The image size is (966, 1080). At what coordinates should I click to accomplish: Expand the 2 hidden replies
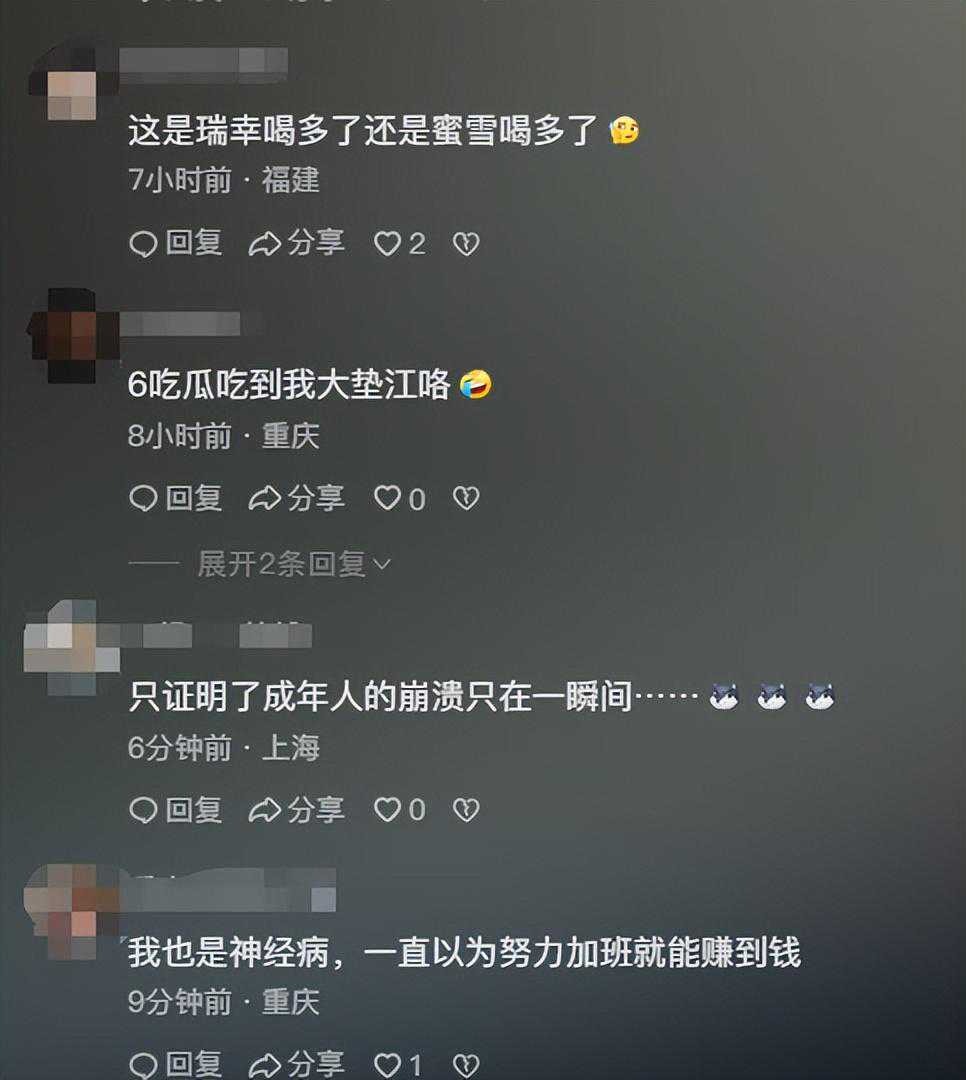tap(281, 564)
